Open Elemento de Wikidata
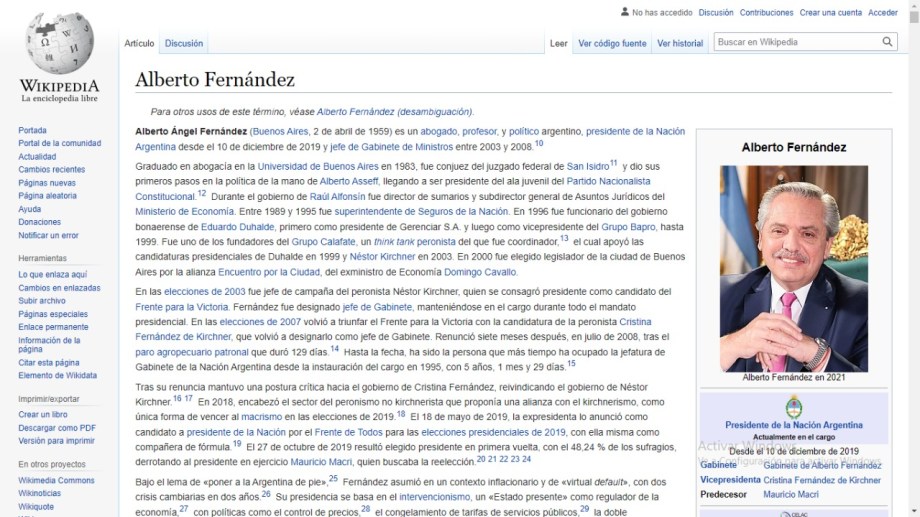This screenshot has height=517, width=920. [58, 376]
